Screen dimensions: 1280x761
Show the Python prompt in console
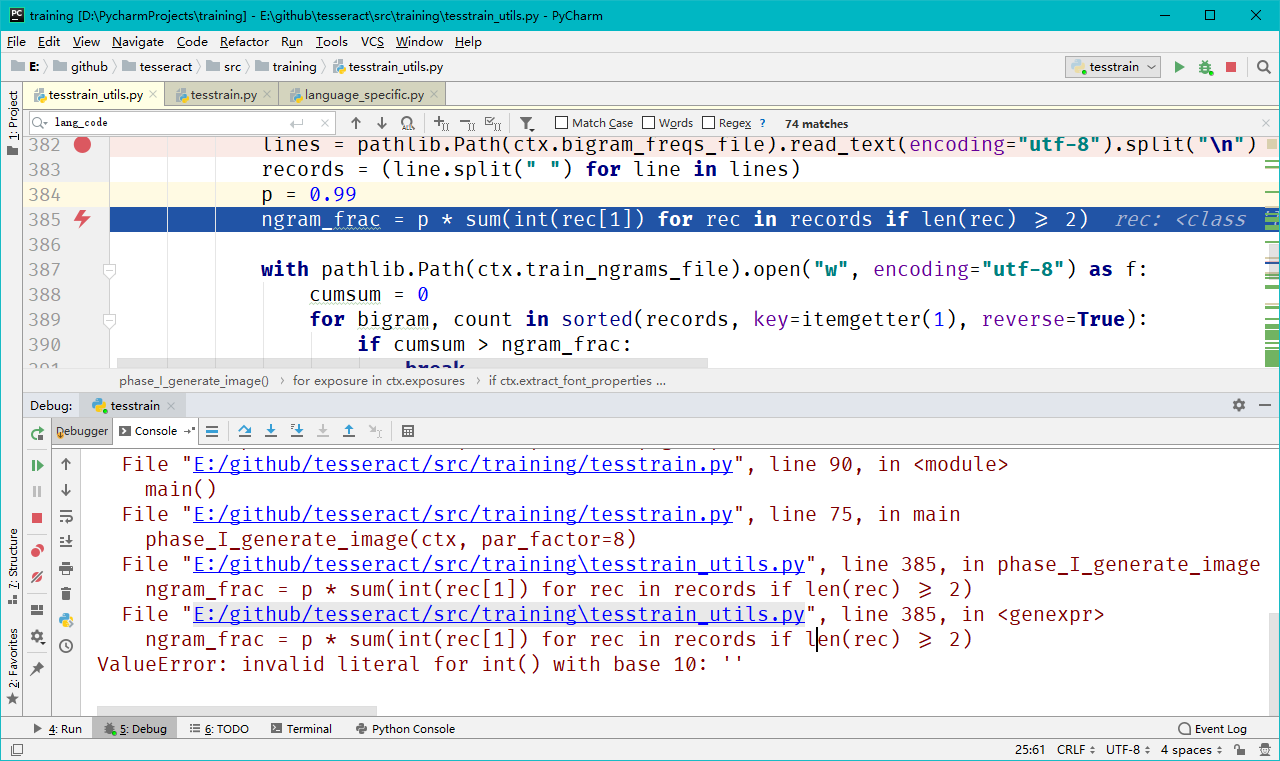[x=65, y=621]
